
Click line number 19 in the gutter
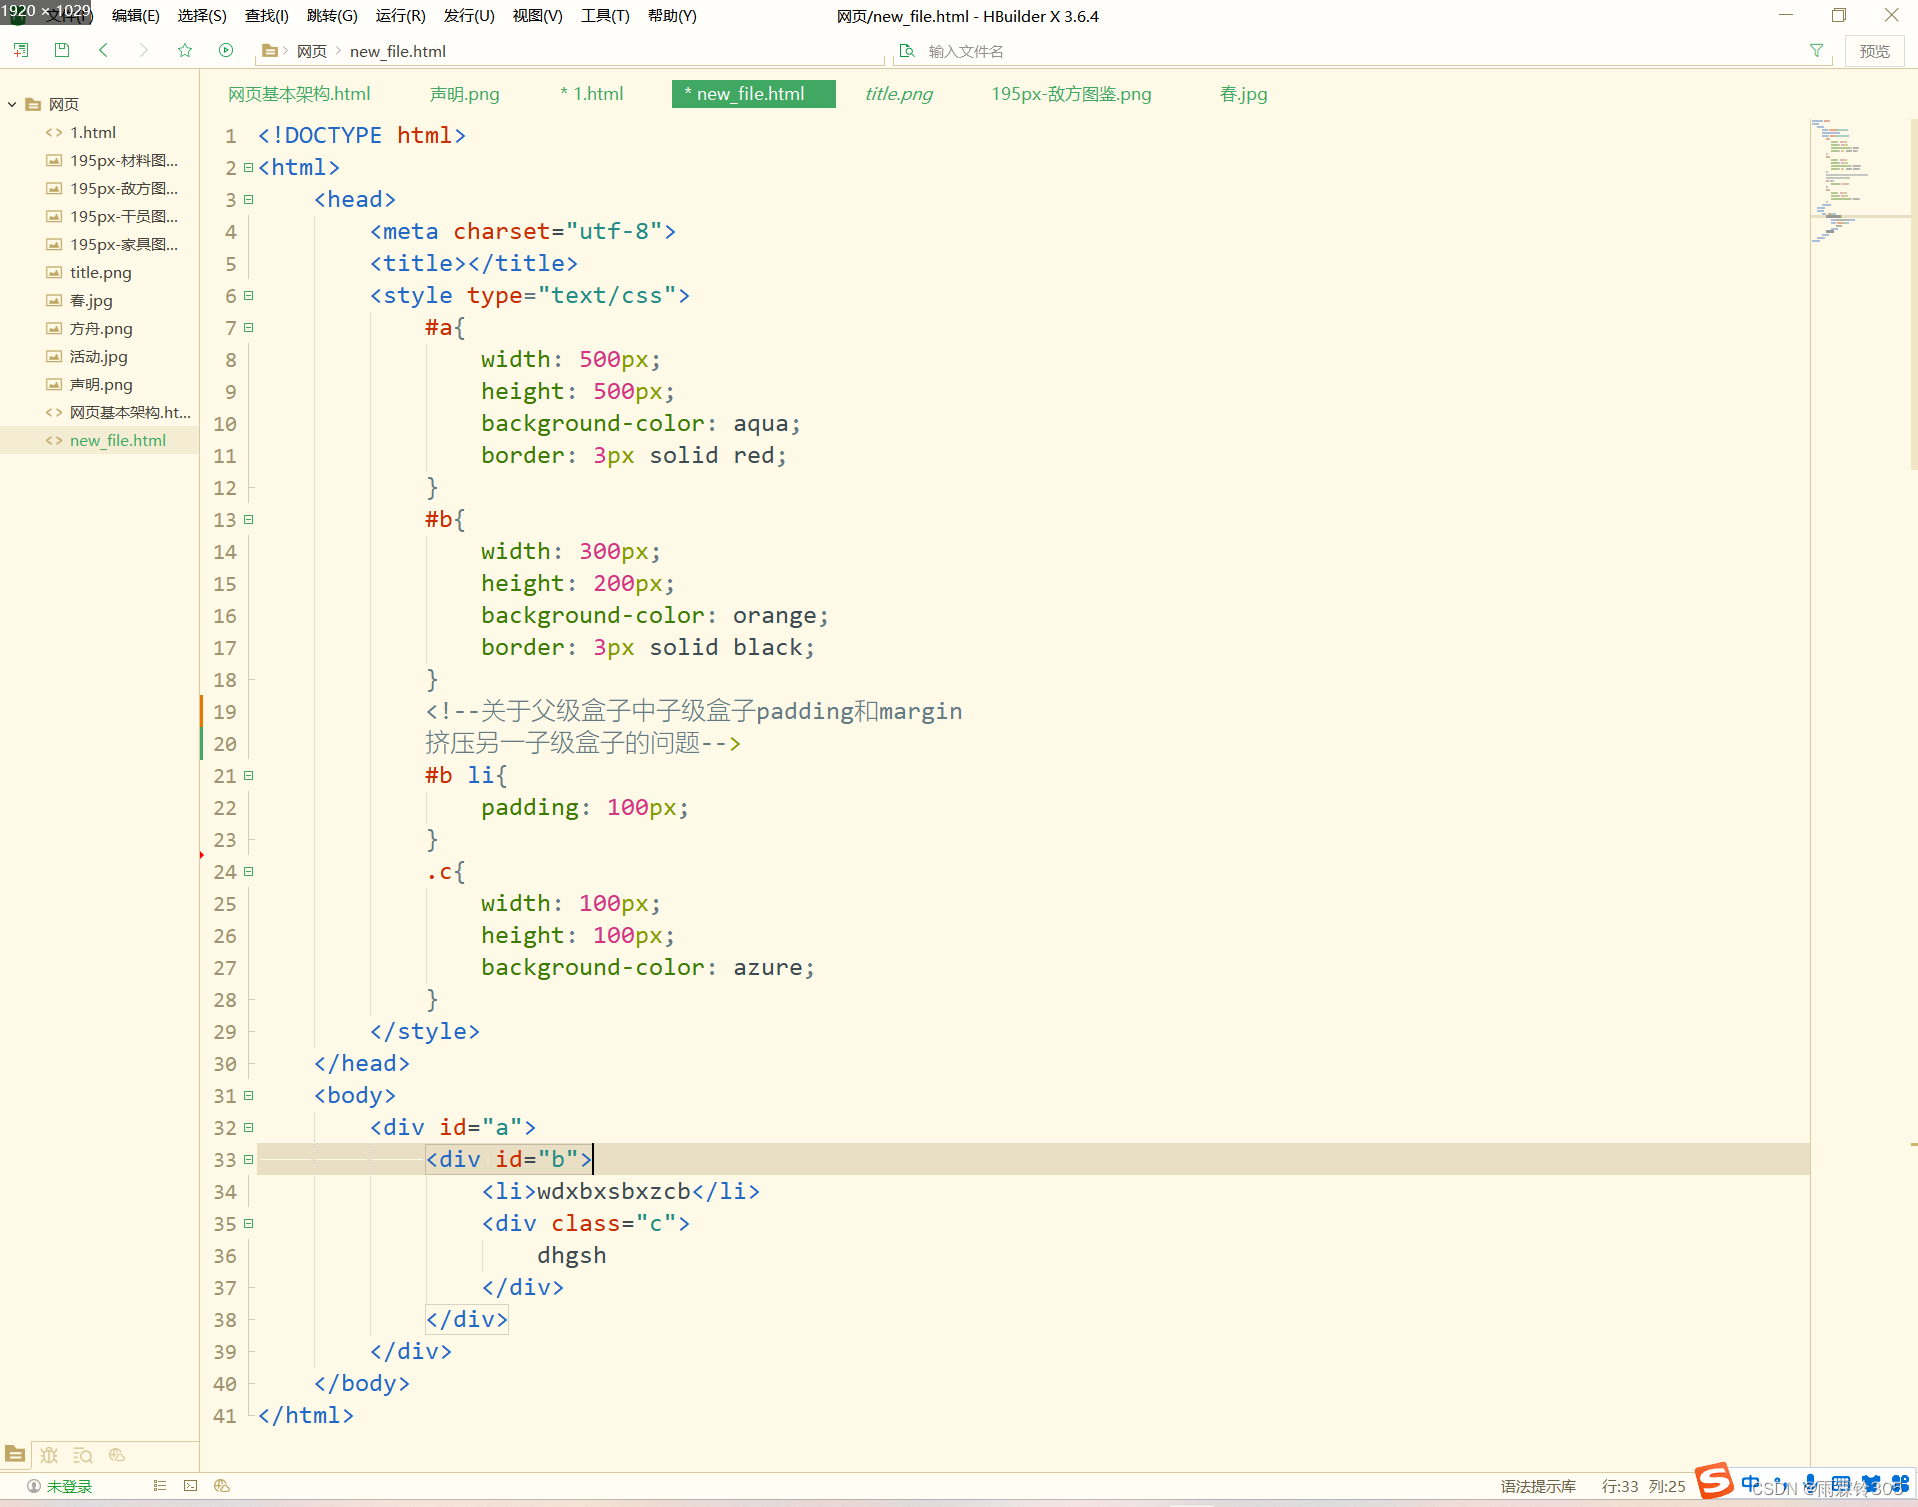(225, 712)
